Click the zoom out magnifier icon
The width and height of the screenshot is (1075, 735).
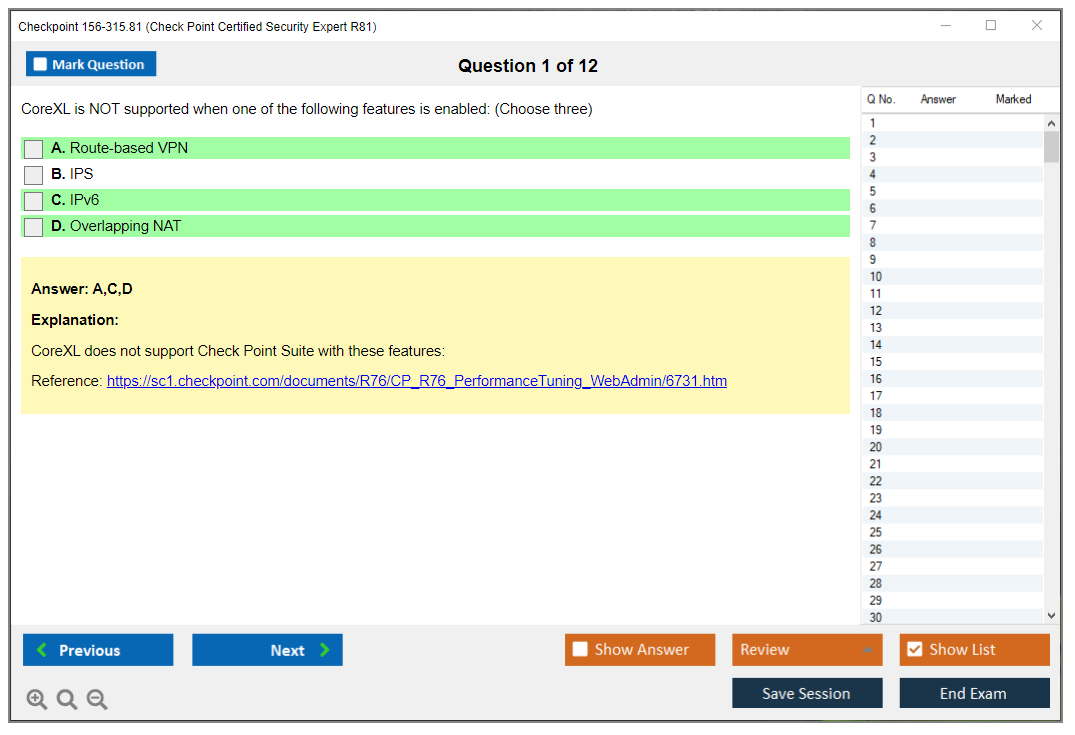(97, 700)
